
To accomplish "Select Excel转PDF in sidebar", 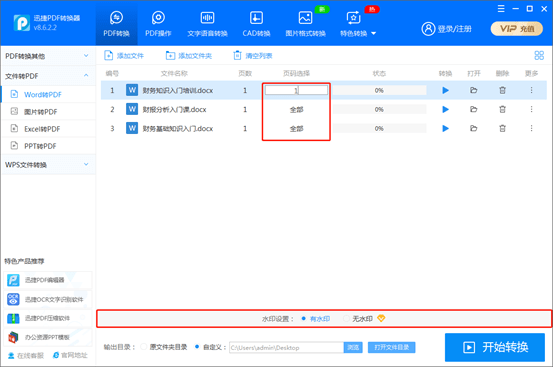I will [x=48, y=129].
